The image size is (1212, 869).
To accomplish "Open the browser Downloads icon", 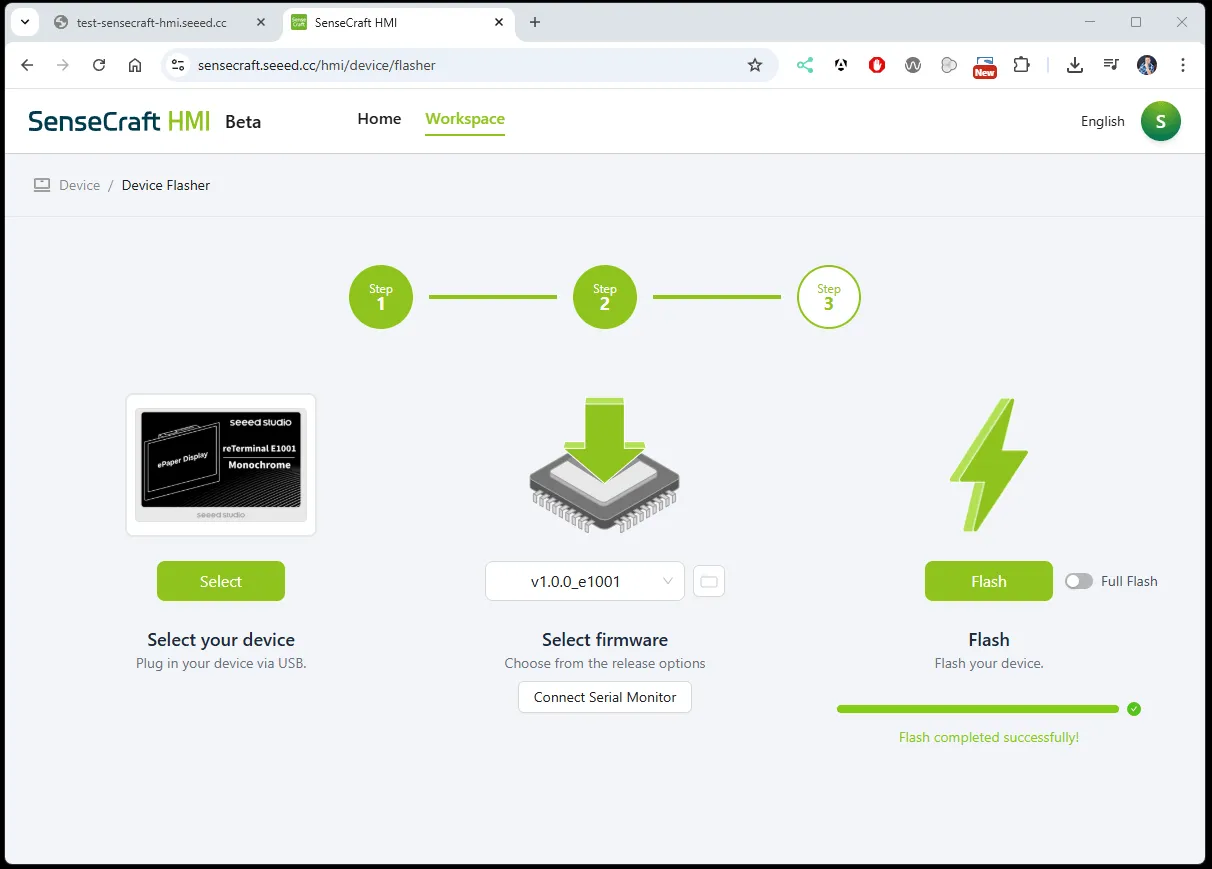I will pyautogui.click(x=1075, y=65).
